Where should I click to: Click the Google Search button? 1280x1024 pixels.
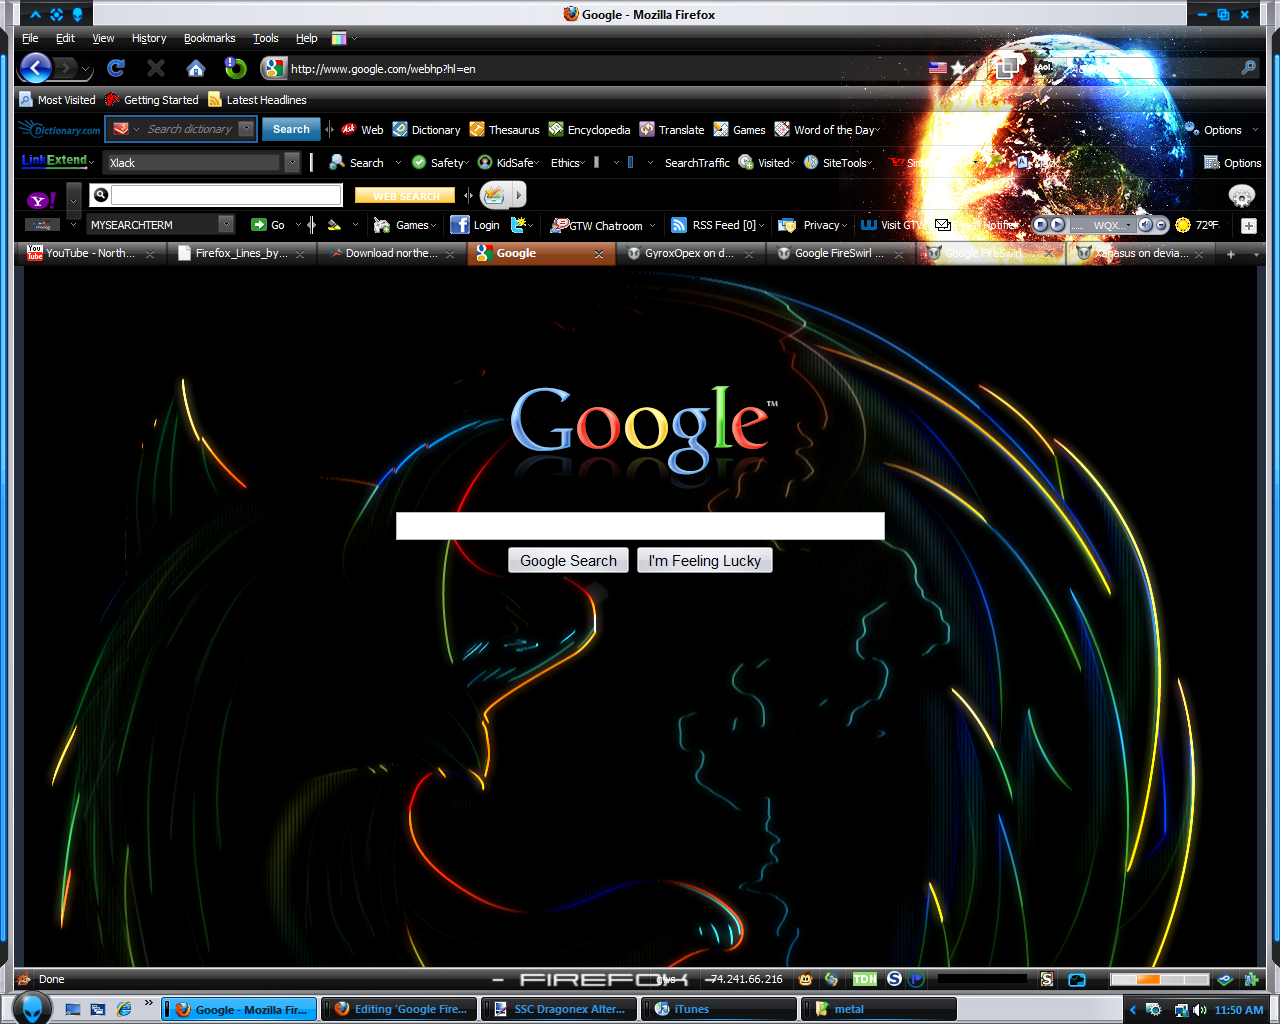[568, 560]
